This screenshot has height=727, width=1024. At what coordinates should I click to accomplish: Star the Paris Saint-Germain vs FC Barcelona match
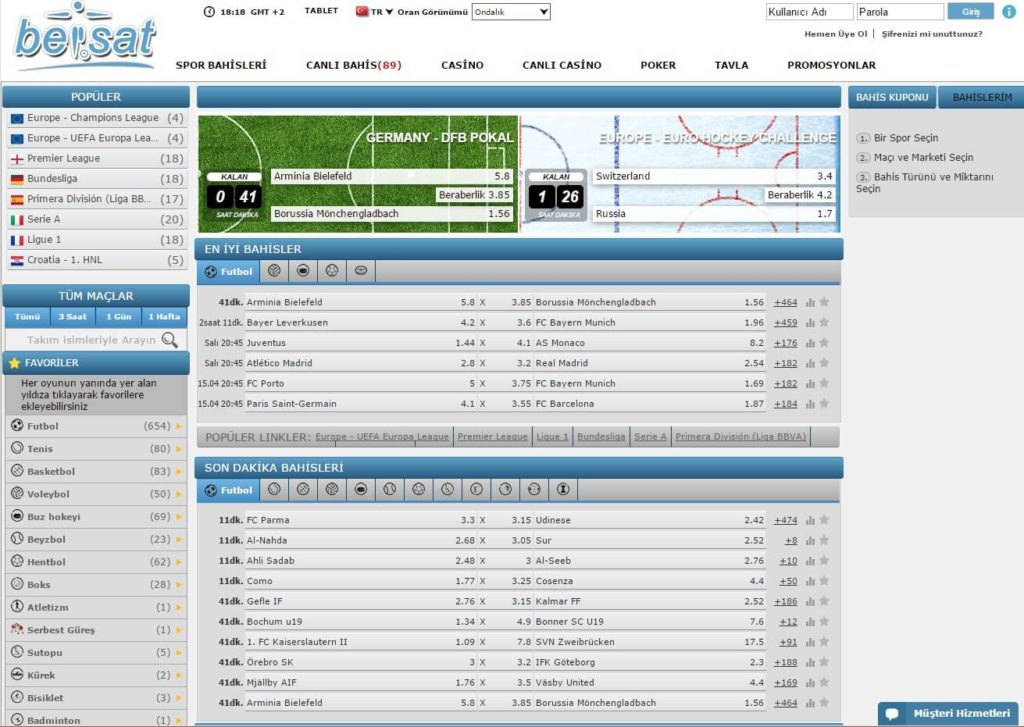824,403
